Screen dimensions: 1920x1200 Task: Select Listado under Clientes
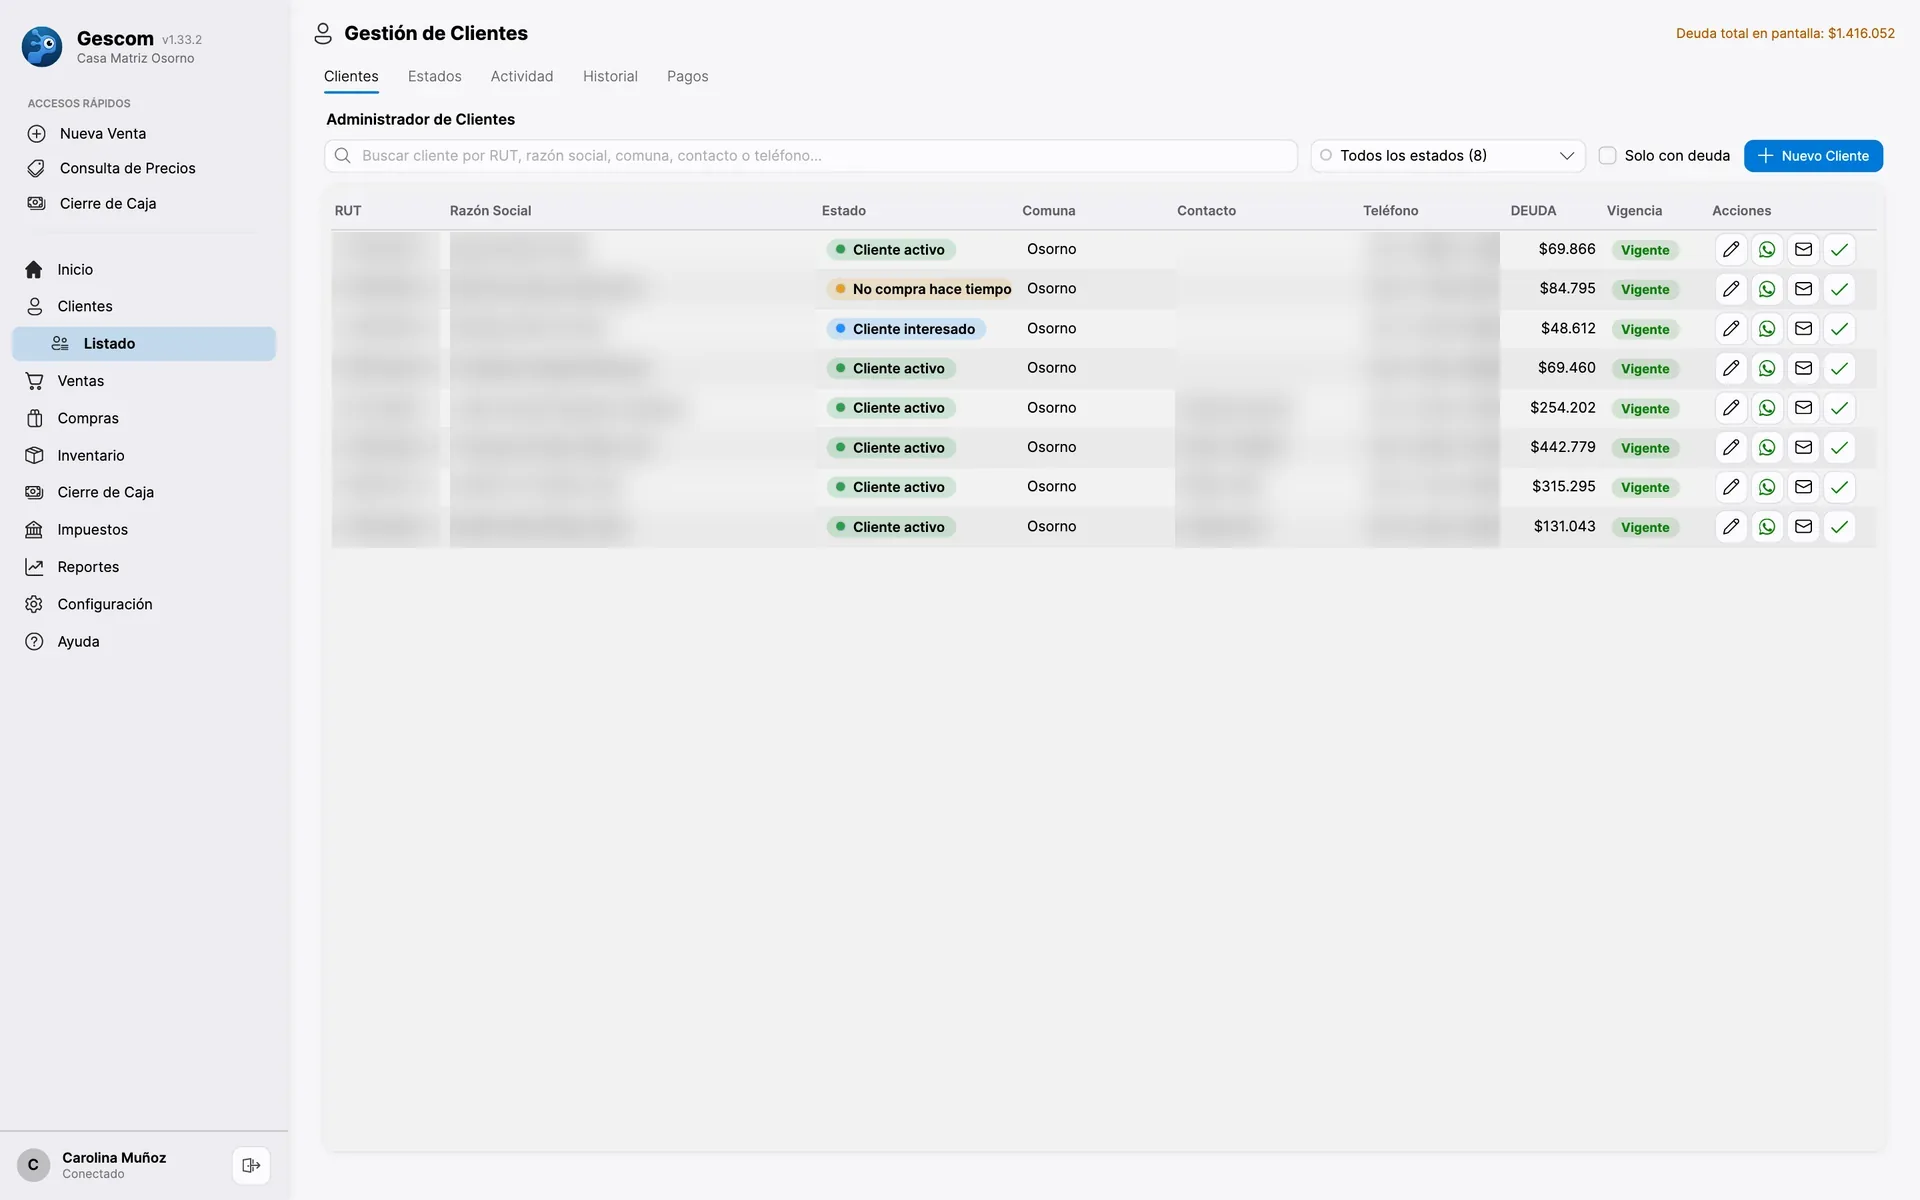[x=144, y=343]
